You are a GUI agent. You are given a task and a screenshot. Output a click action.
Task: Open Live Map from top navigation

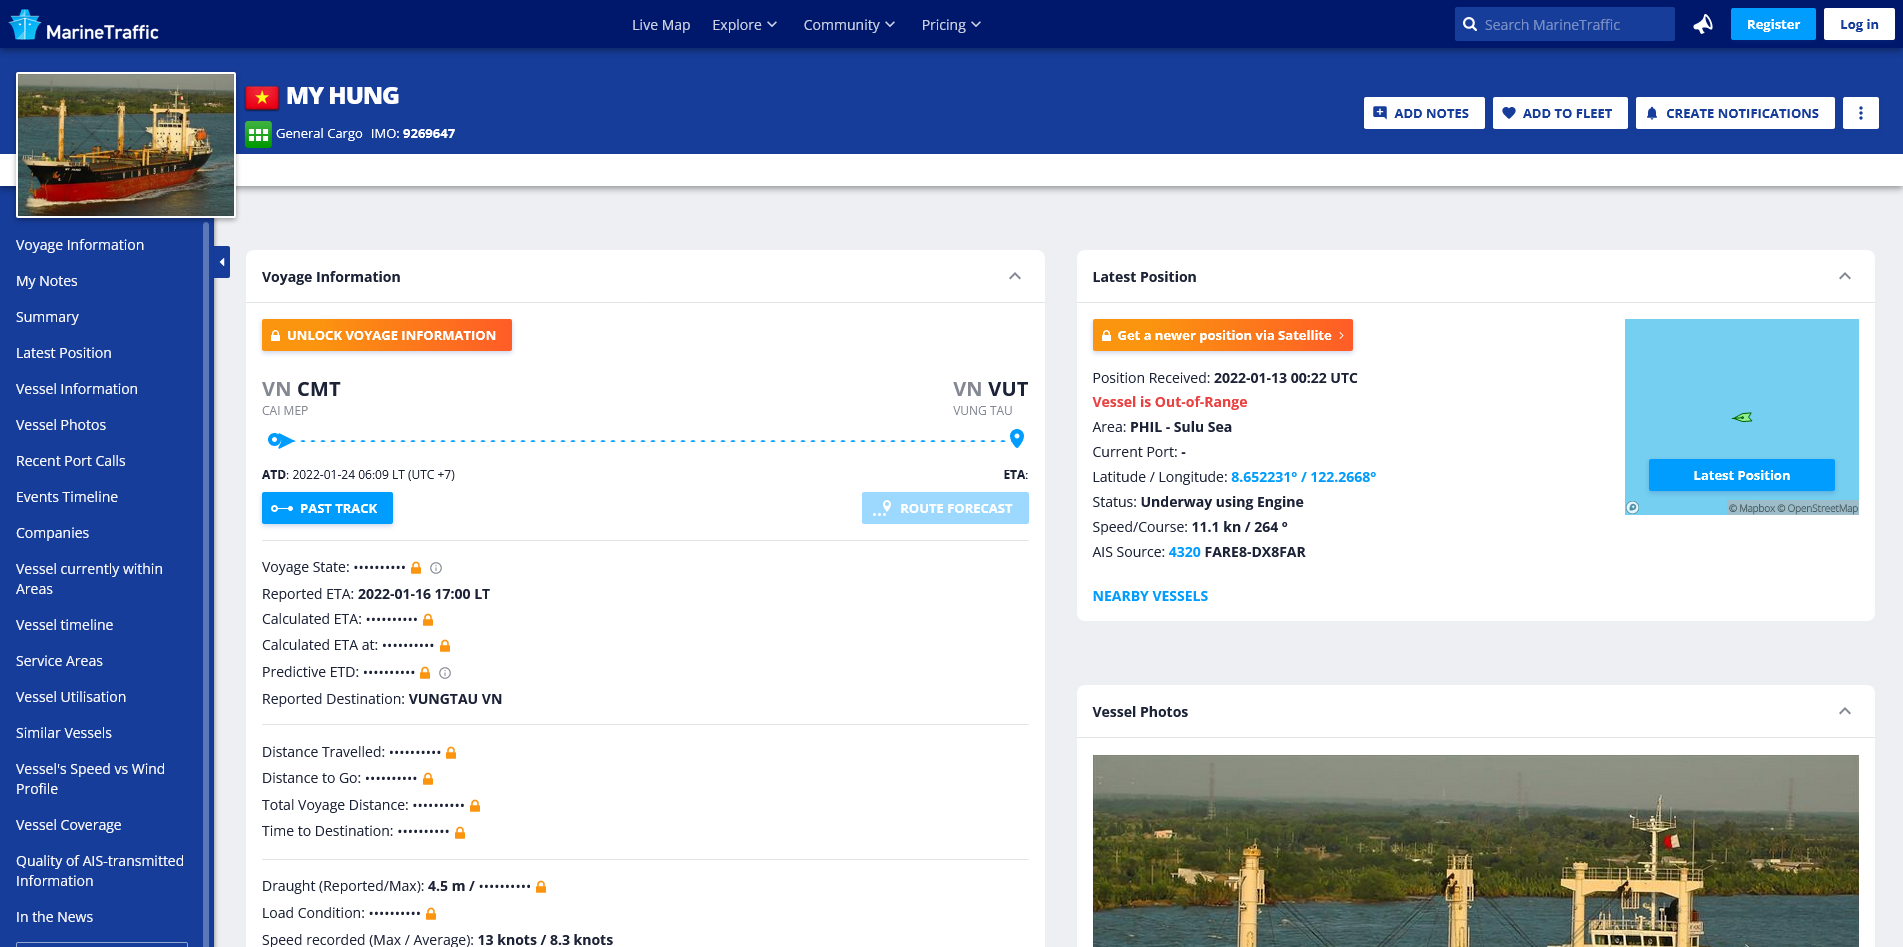(x=661, y=25)
